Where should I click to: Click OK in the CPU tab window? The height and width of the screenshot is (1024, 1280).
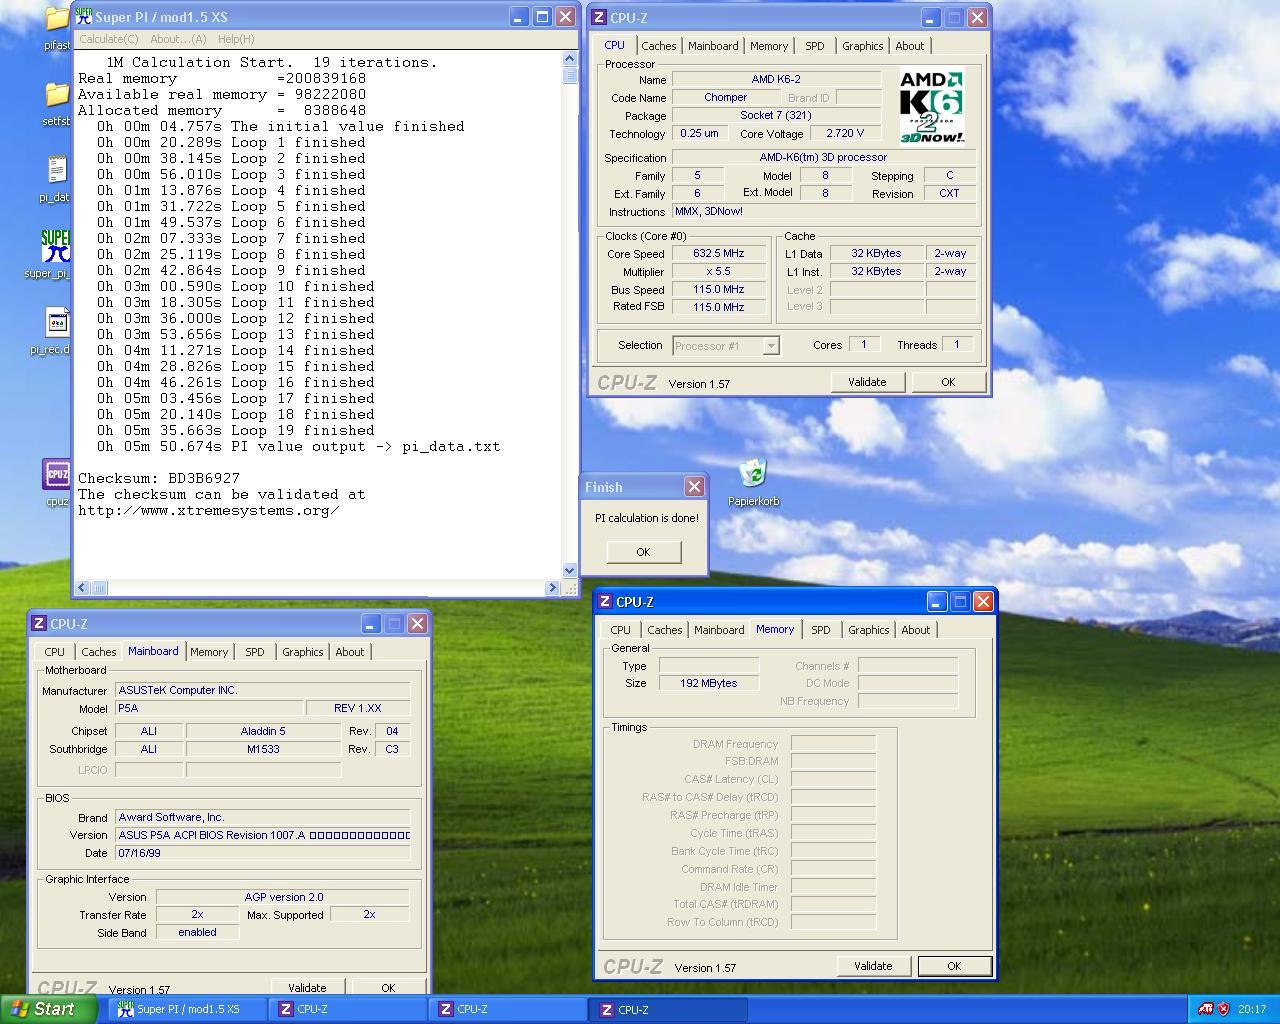click(948, 382)
